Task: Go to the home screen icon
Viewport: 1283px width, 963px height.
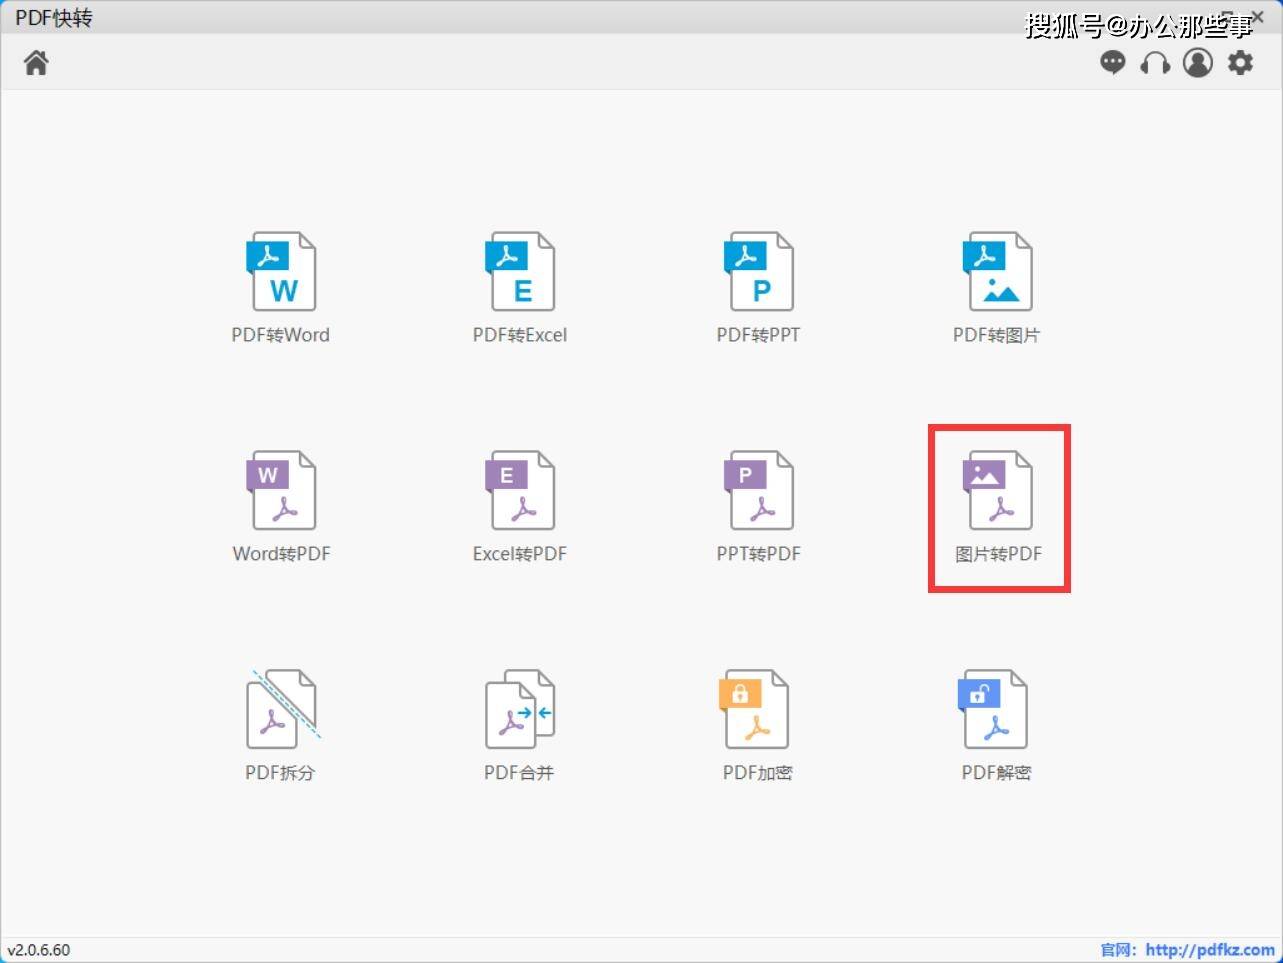Action: [36, 63]
